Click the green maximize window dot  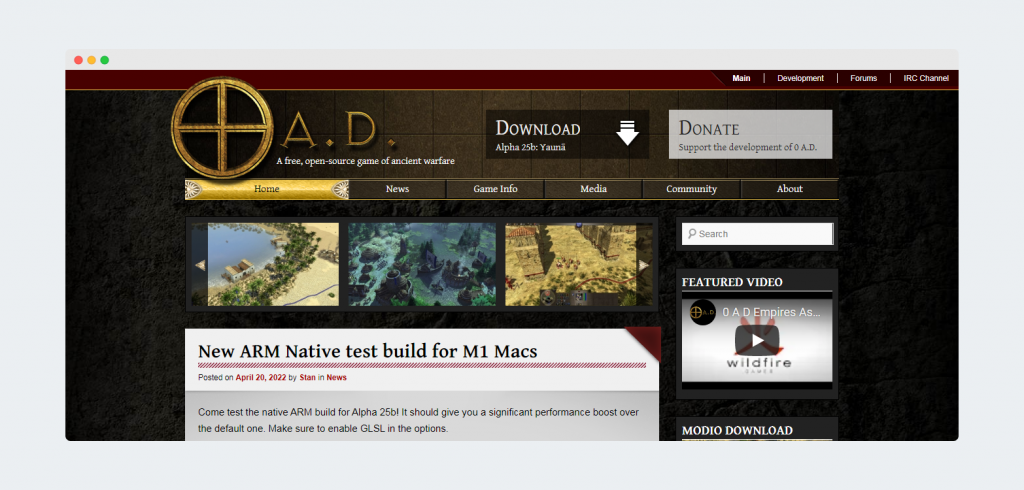tap(104, 60)
